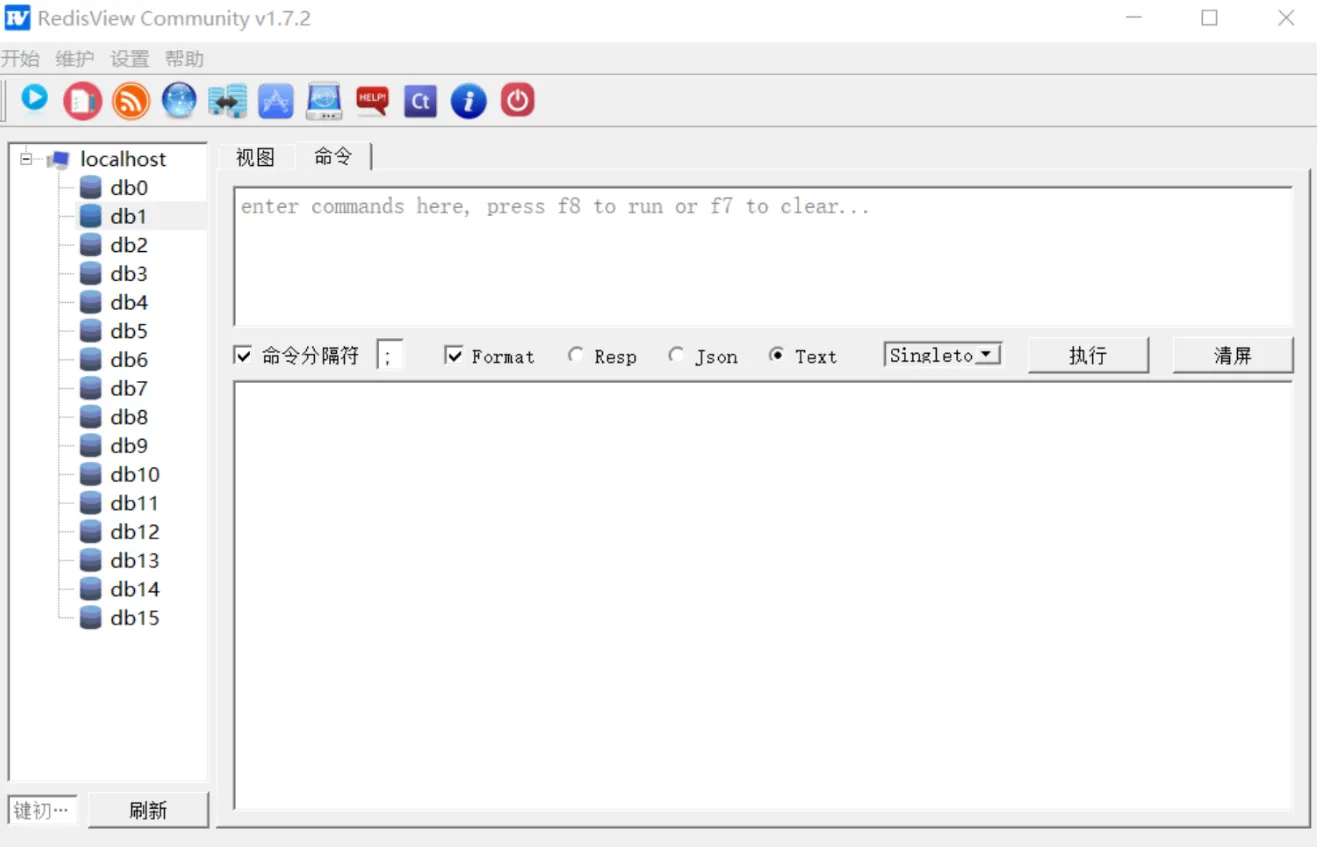Click inside the command output area

tap(763, 595)
